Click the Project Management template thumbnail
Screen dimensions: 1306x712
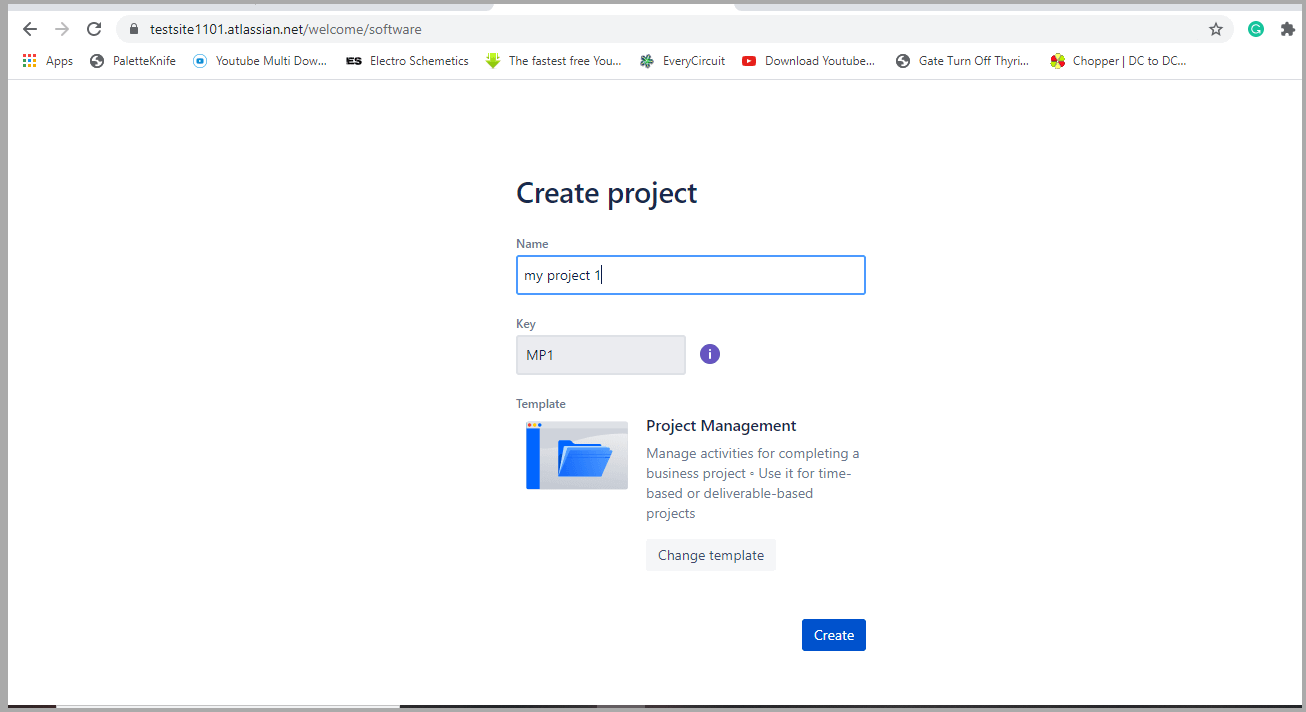point(577,455)
